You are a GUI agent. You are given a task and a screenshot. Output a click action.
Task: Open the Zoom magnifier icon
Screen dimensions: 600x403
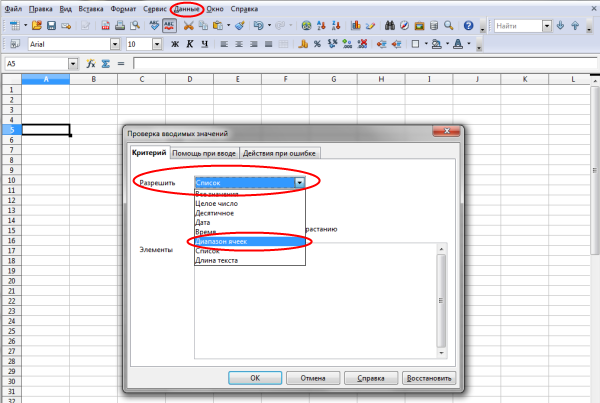pos(448,26)
